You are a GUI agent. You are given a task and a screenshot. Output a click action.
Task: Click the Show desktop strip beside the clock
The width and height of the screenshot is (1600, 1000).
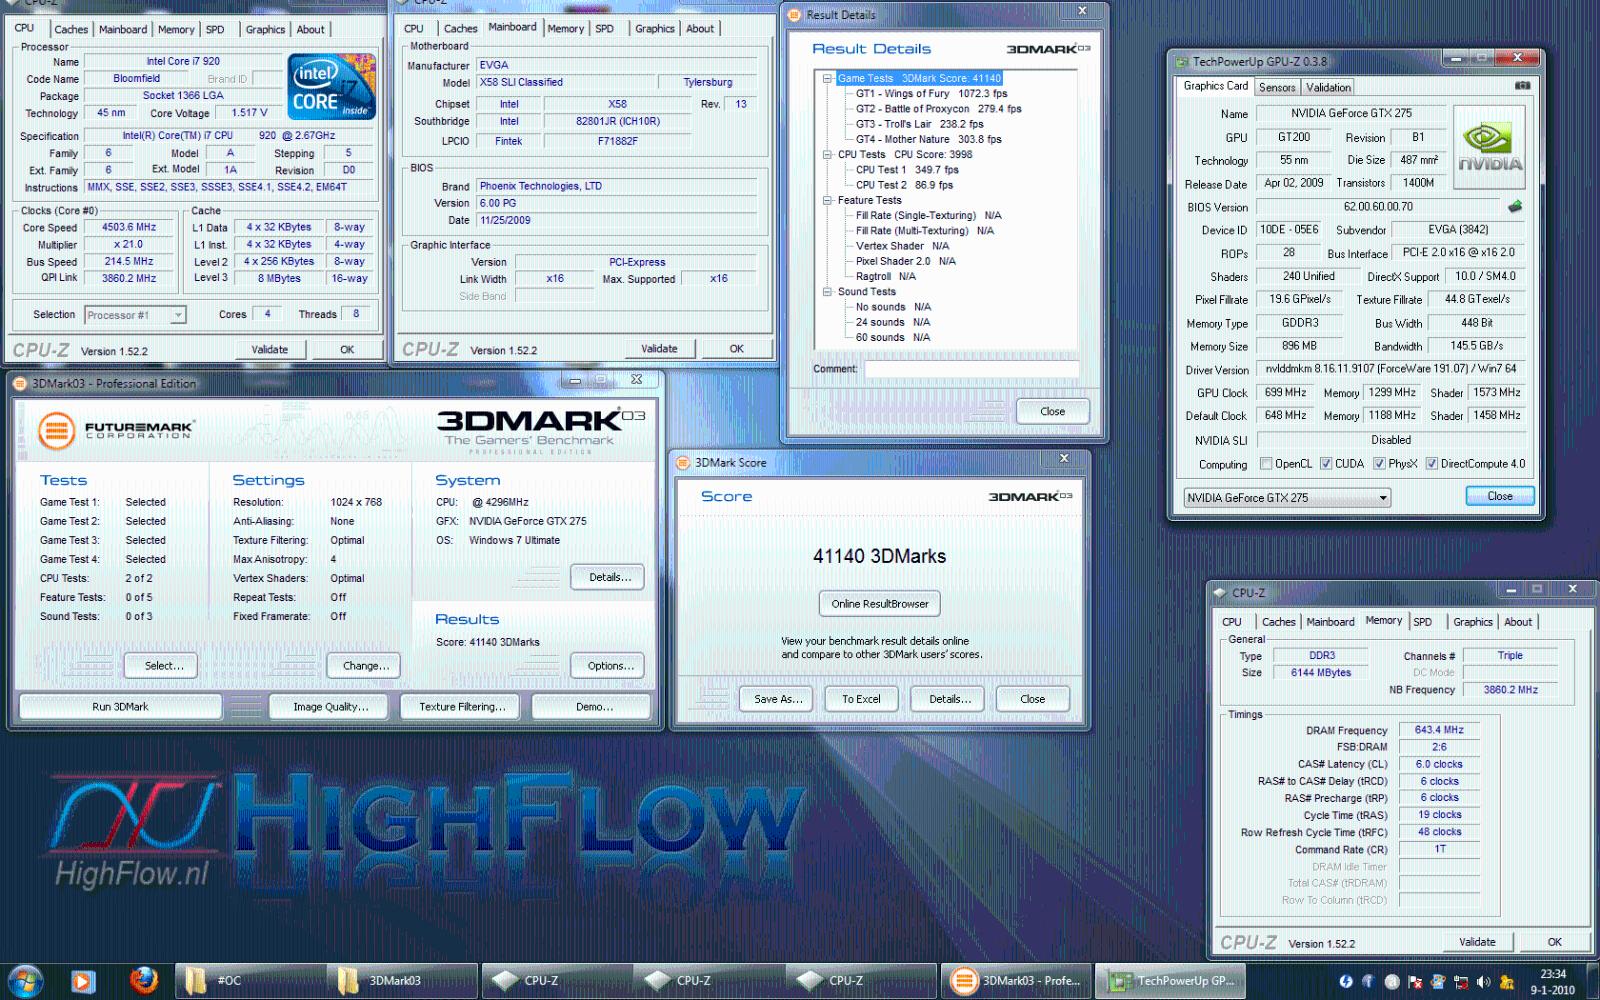tap(1592, 981)
